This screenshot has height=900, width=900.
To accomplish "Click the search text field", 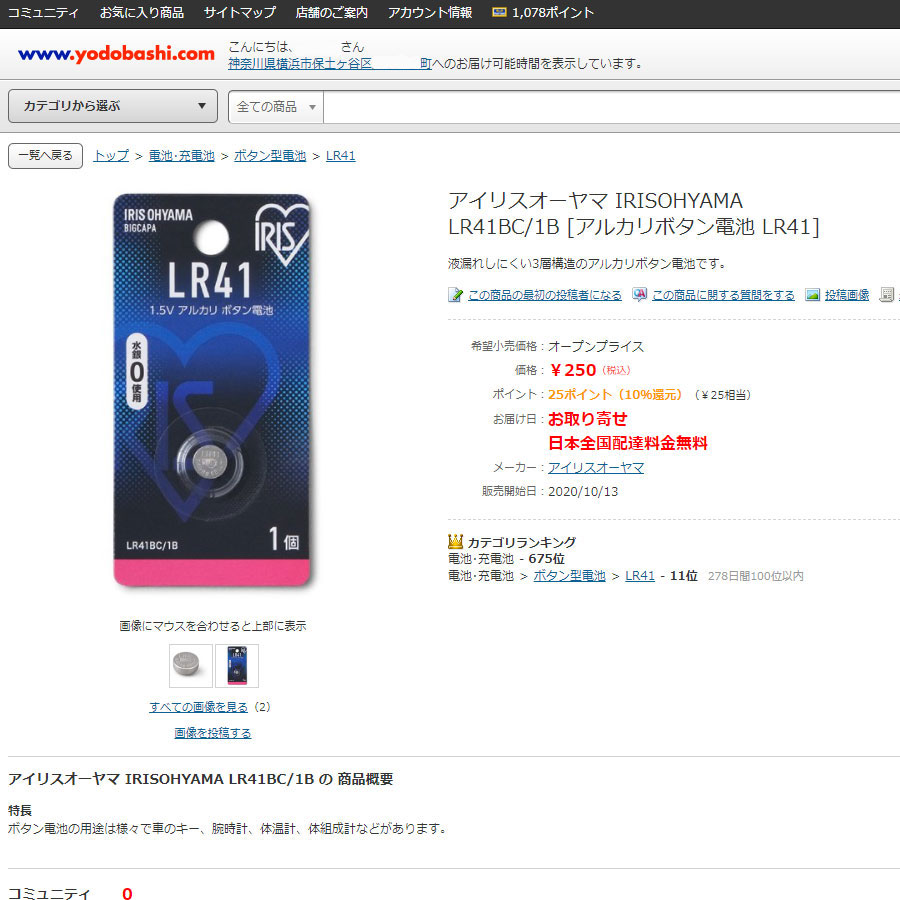I will pos(611,107).
